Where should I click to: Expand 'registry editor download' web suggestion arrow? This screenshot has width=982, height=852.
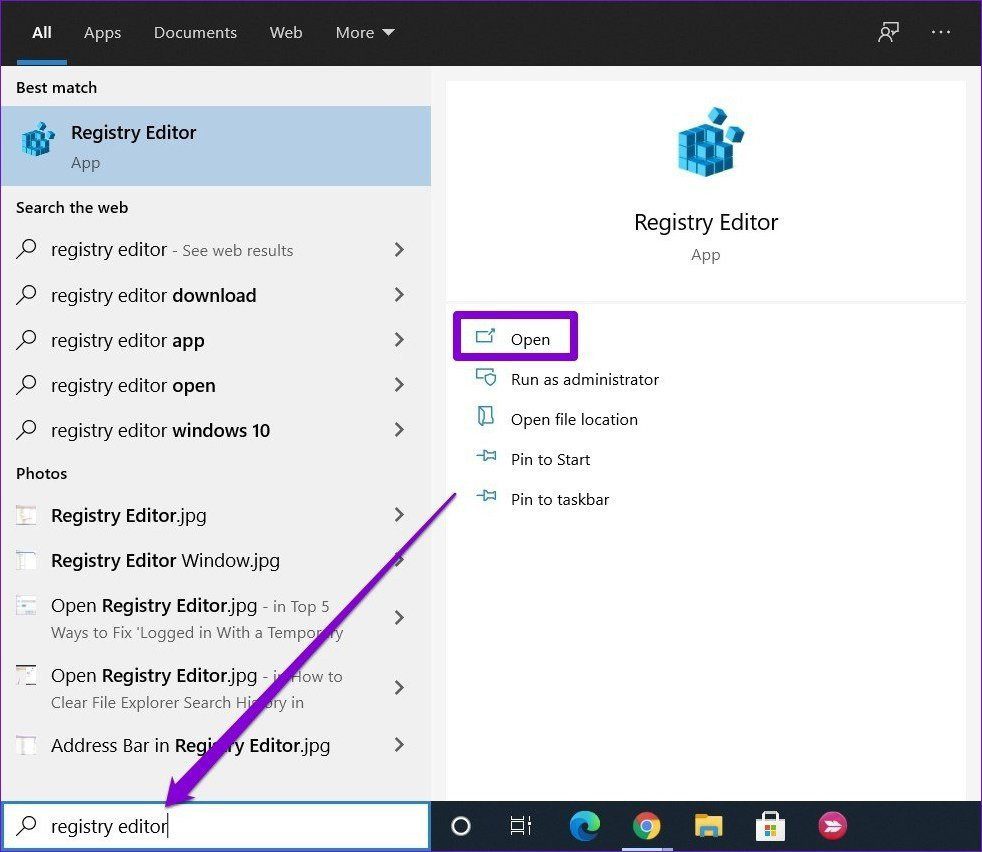coord(399,294)
